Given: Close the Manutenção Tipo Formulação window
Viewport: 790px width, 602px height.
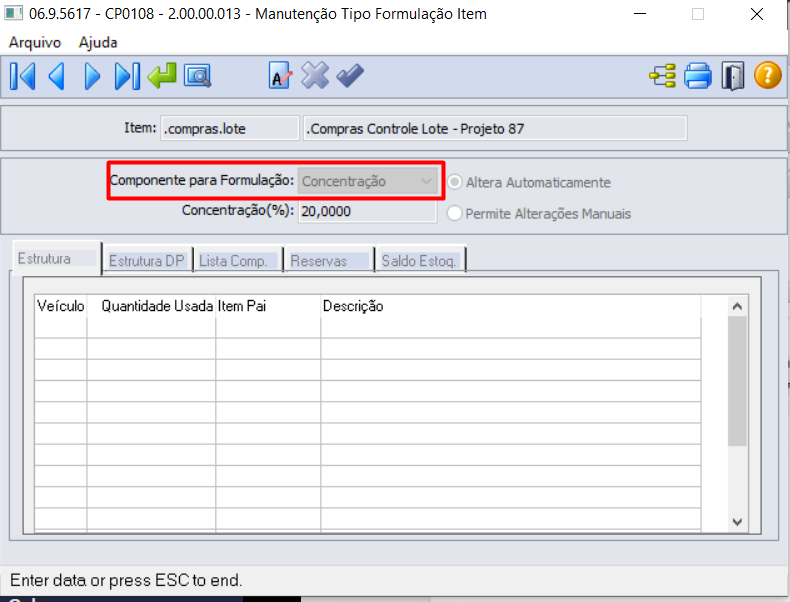Looking at the screenshot, I should 757,14.
